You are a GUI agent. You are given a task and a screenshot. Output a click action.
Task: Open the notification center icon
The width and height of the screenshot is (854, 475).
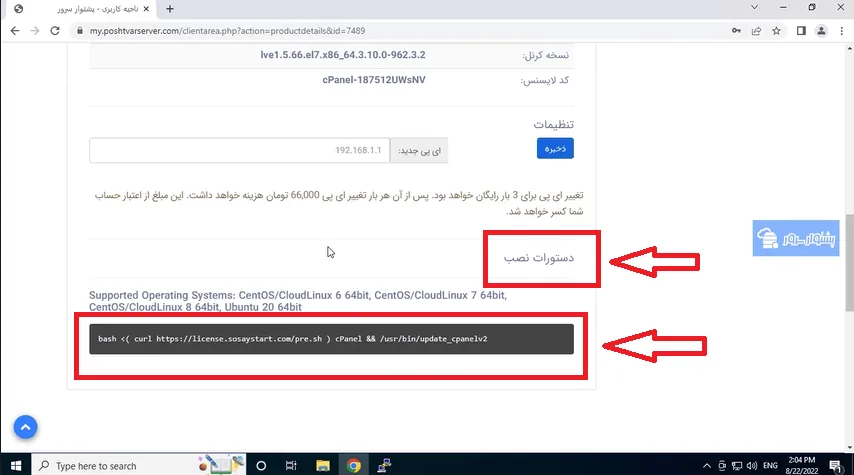pyautogui.click(x=835, y=466)
